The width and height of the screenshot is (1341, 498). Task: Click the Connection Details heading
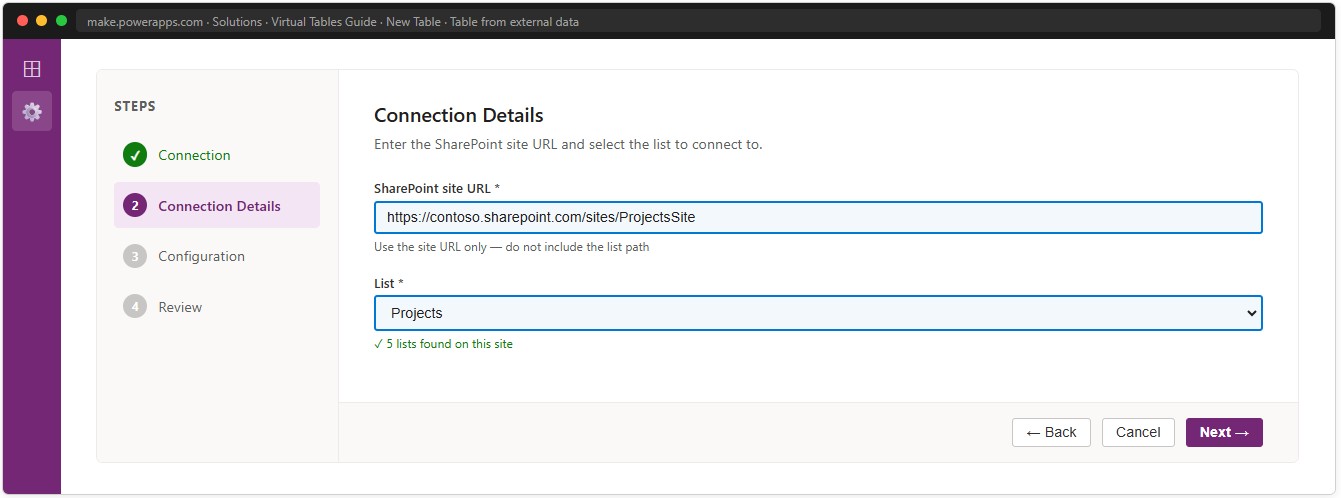click(459, 115)
